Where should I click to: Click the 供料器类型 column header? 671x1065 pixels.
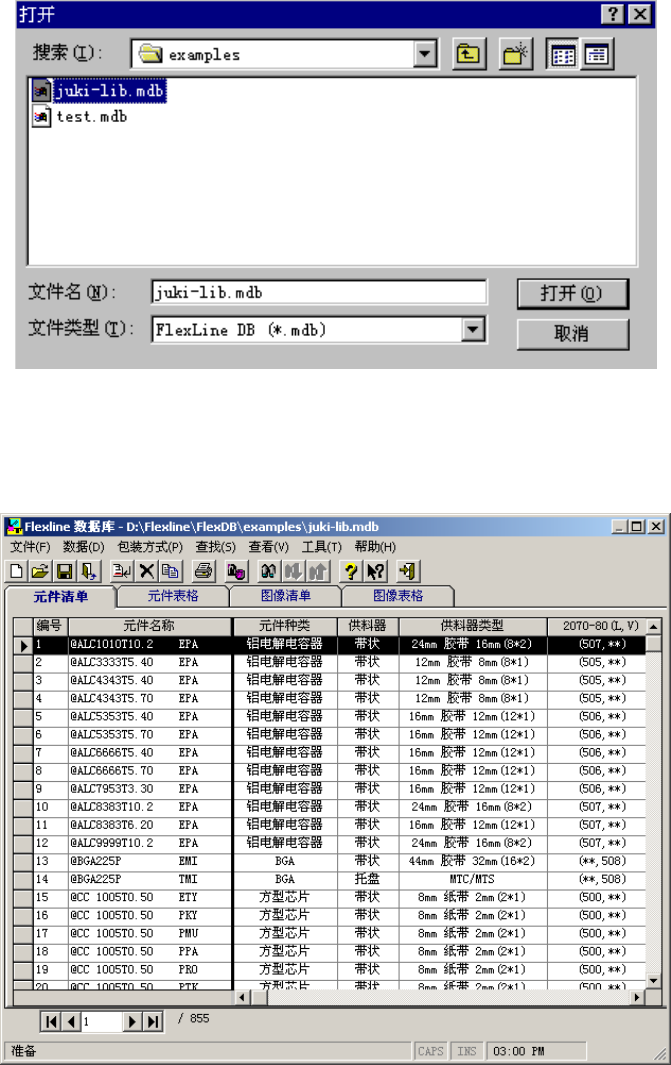click(473, 626)
